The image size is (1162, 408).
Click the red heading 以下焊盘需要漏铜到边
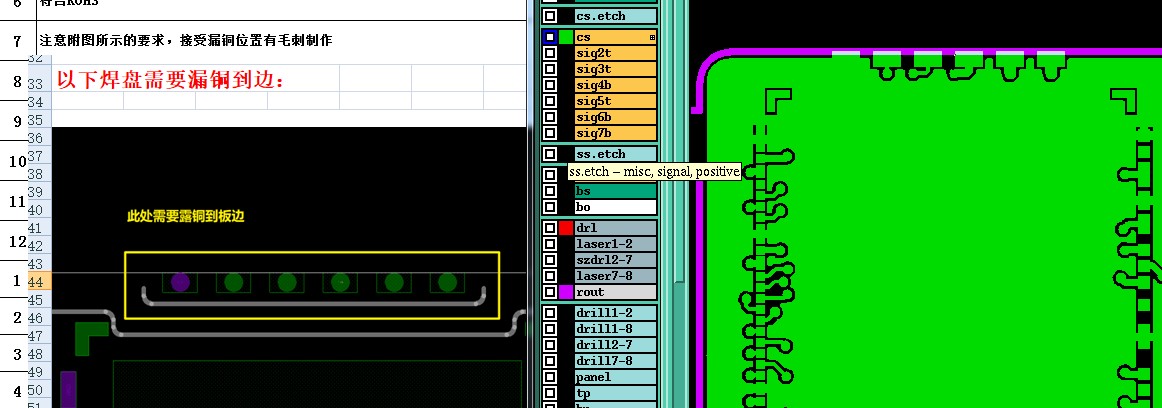[x=170, y=80]
